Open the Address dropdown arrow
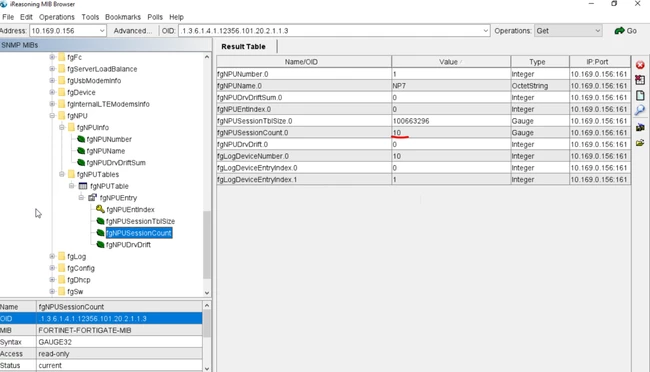 (102, 31)
